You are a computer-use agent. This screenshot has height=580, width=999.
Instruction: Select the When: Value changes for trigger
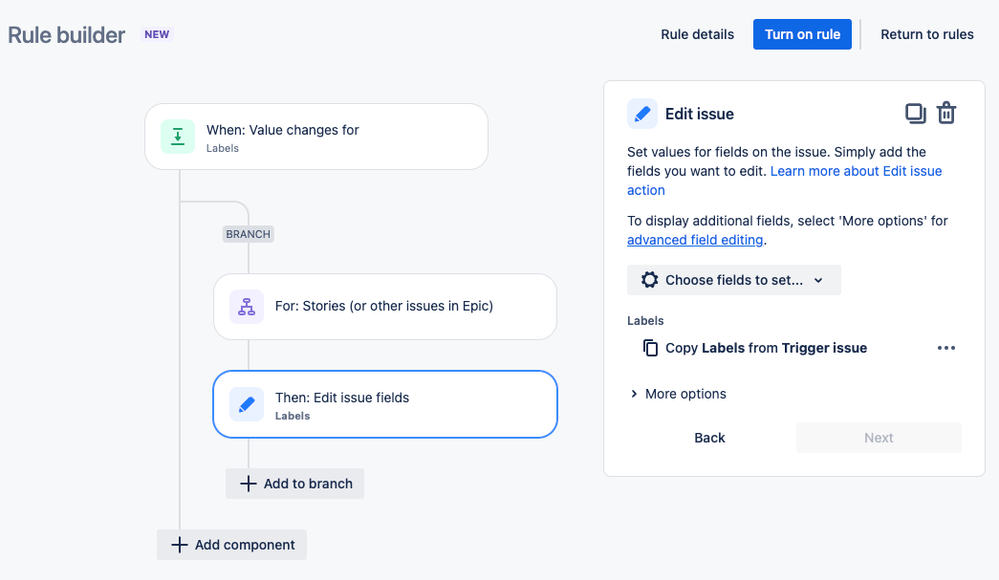tap(316, 136)
